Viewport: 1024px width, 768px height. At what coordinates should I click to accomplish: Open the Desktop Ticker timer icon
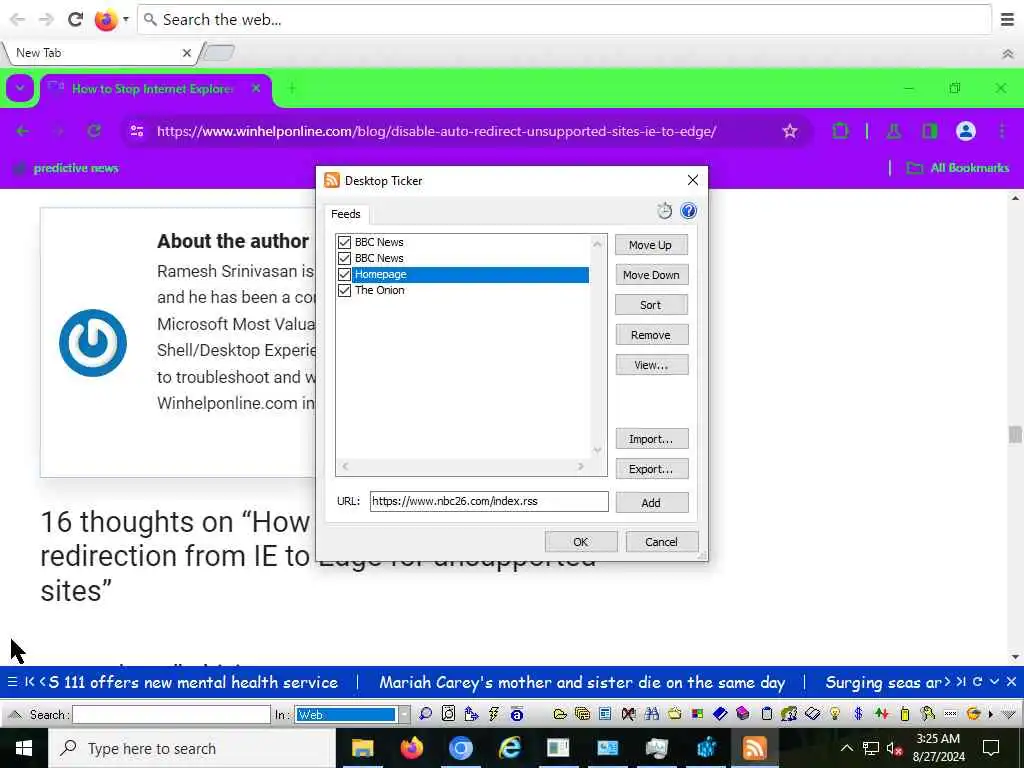tap(664, 211)
